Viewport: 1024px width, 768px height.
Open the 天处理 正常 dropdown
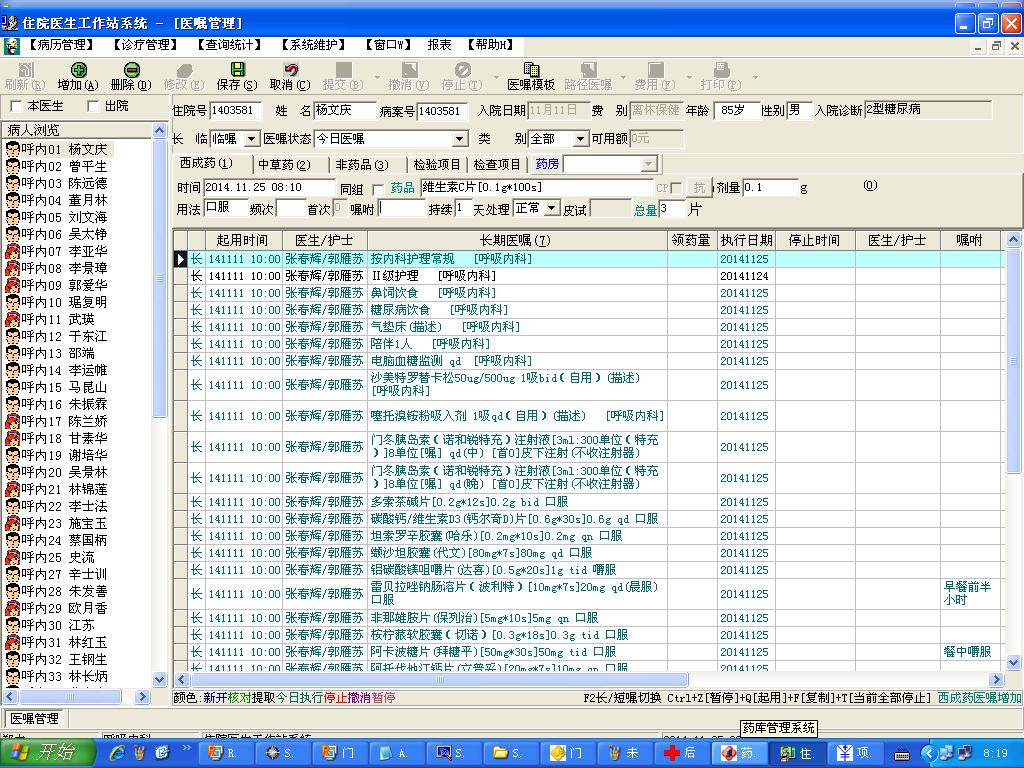tap(552, 208)
